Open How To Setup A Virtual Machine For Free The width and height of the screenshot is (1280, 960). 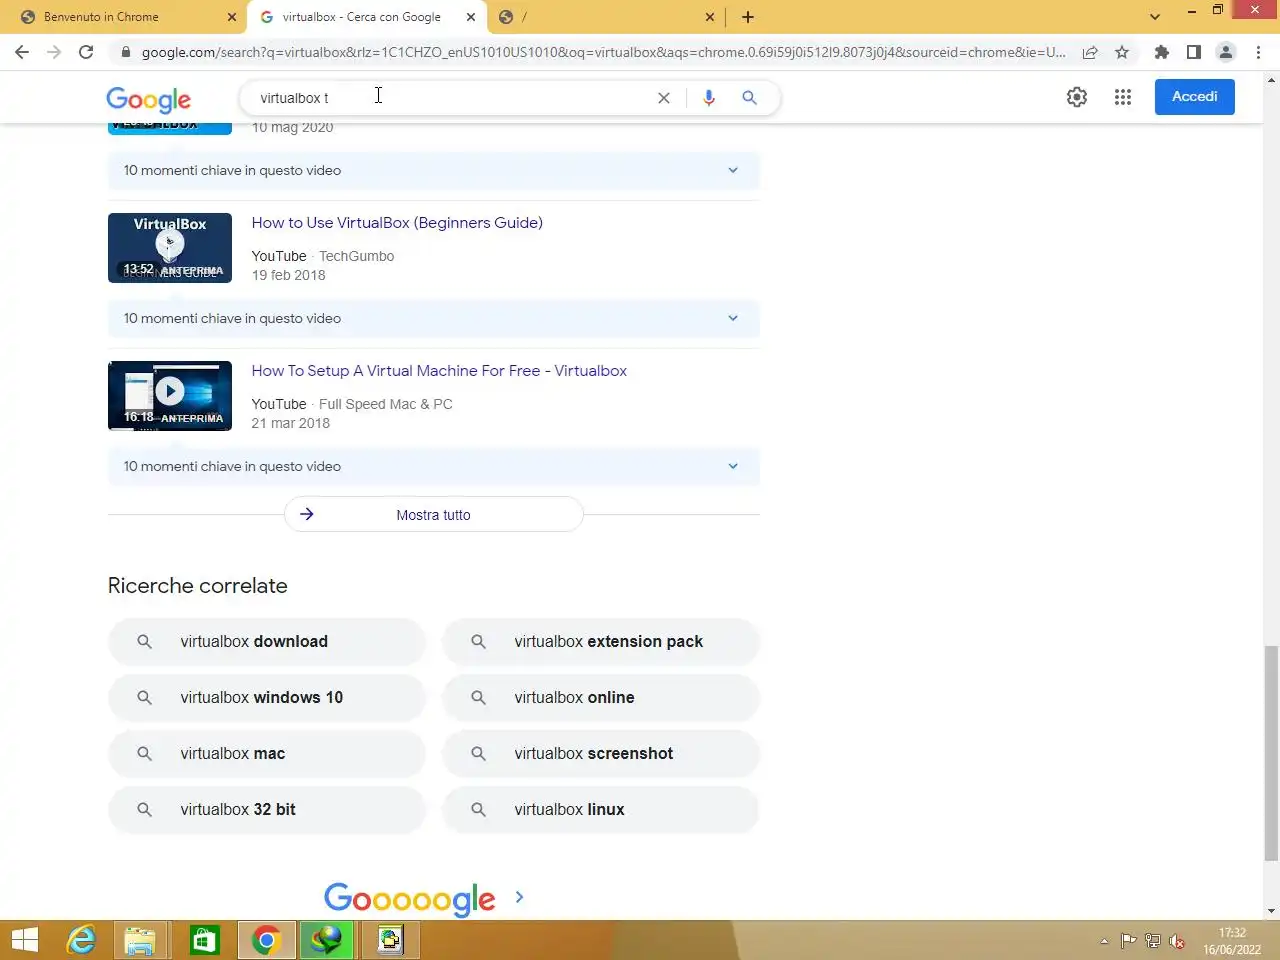pyautogui.click(x=439, y=371)
